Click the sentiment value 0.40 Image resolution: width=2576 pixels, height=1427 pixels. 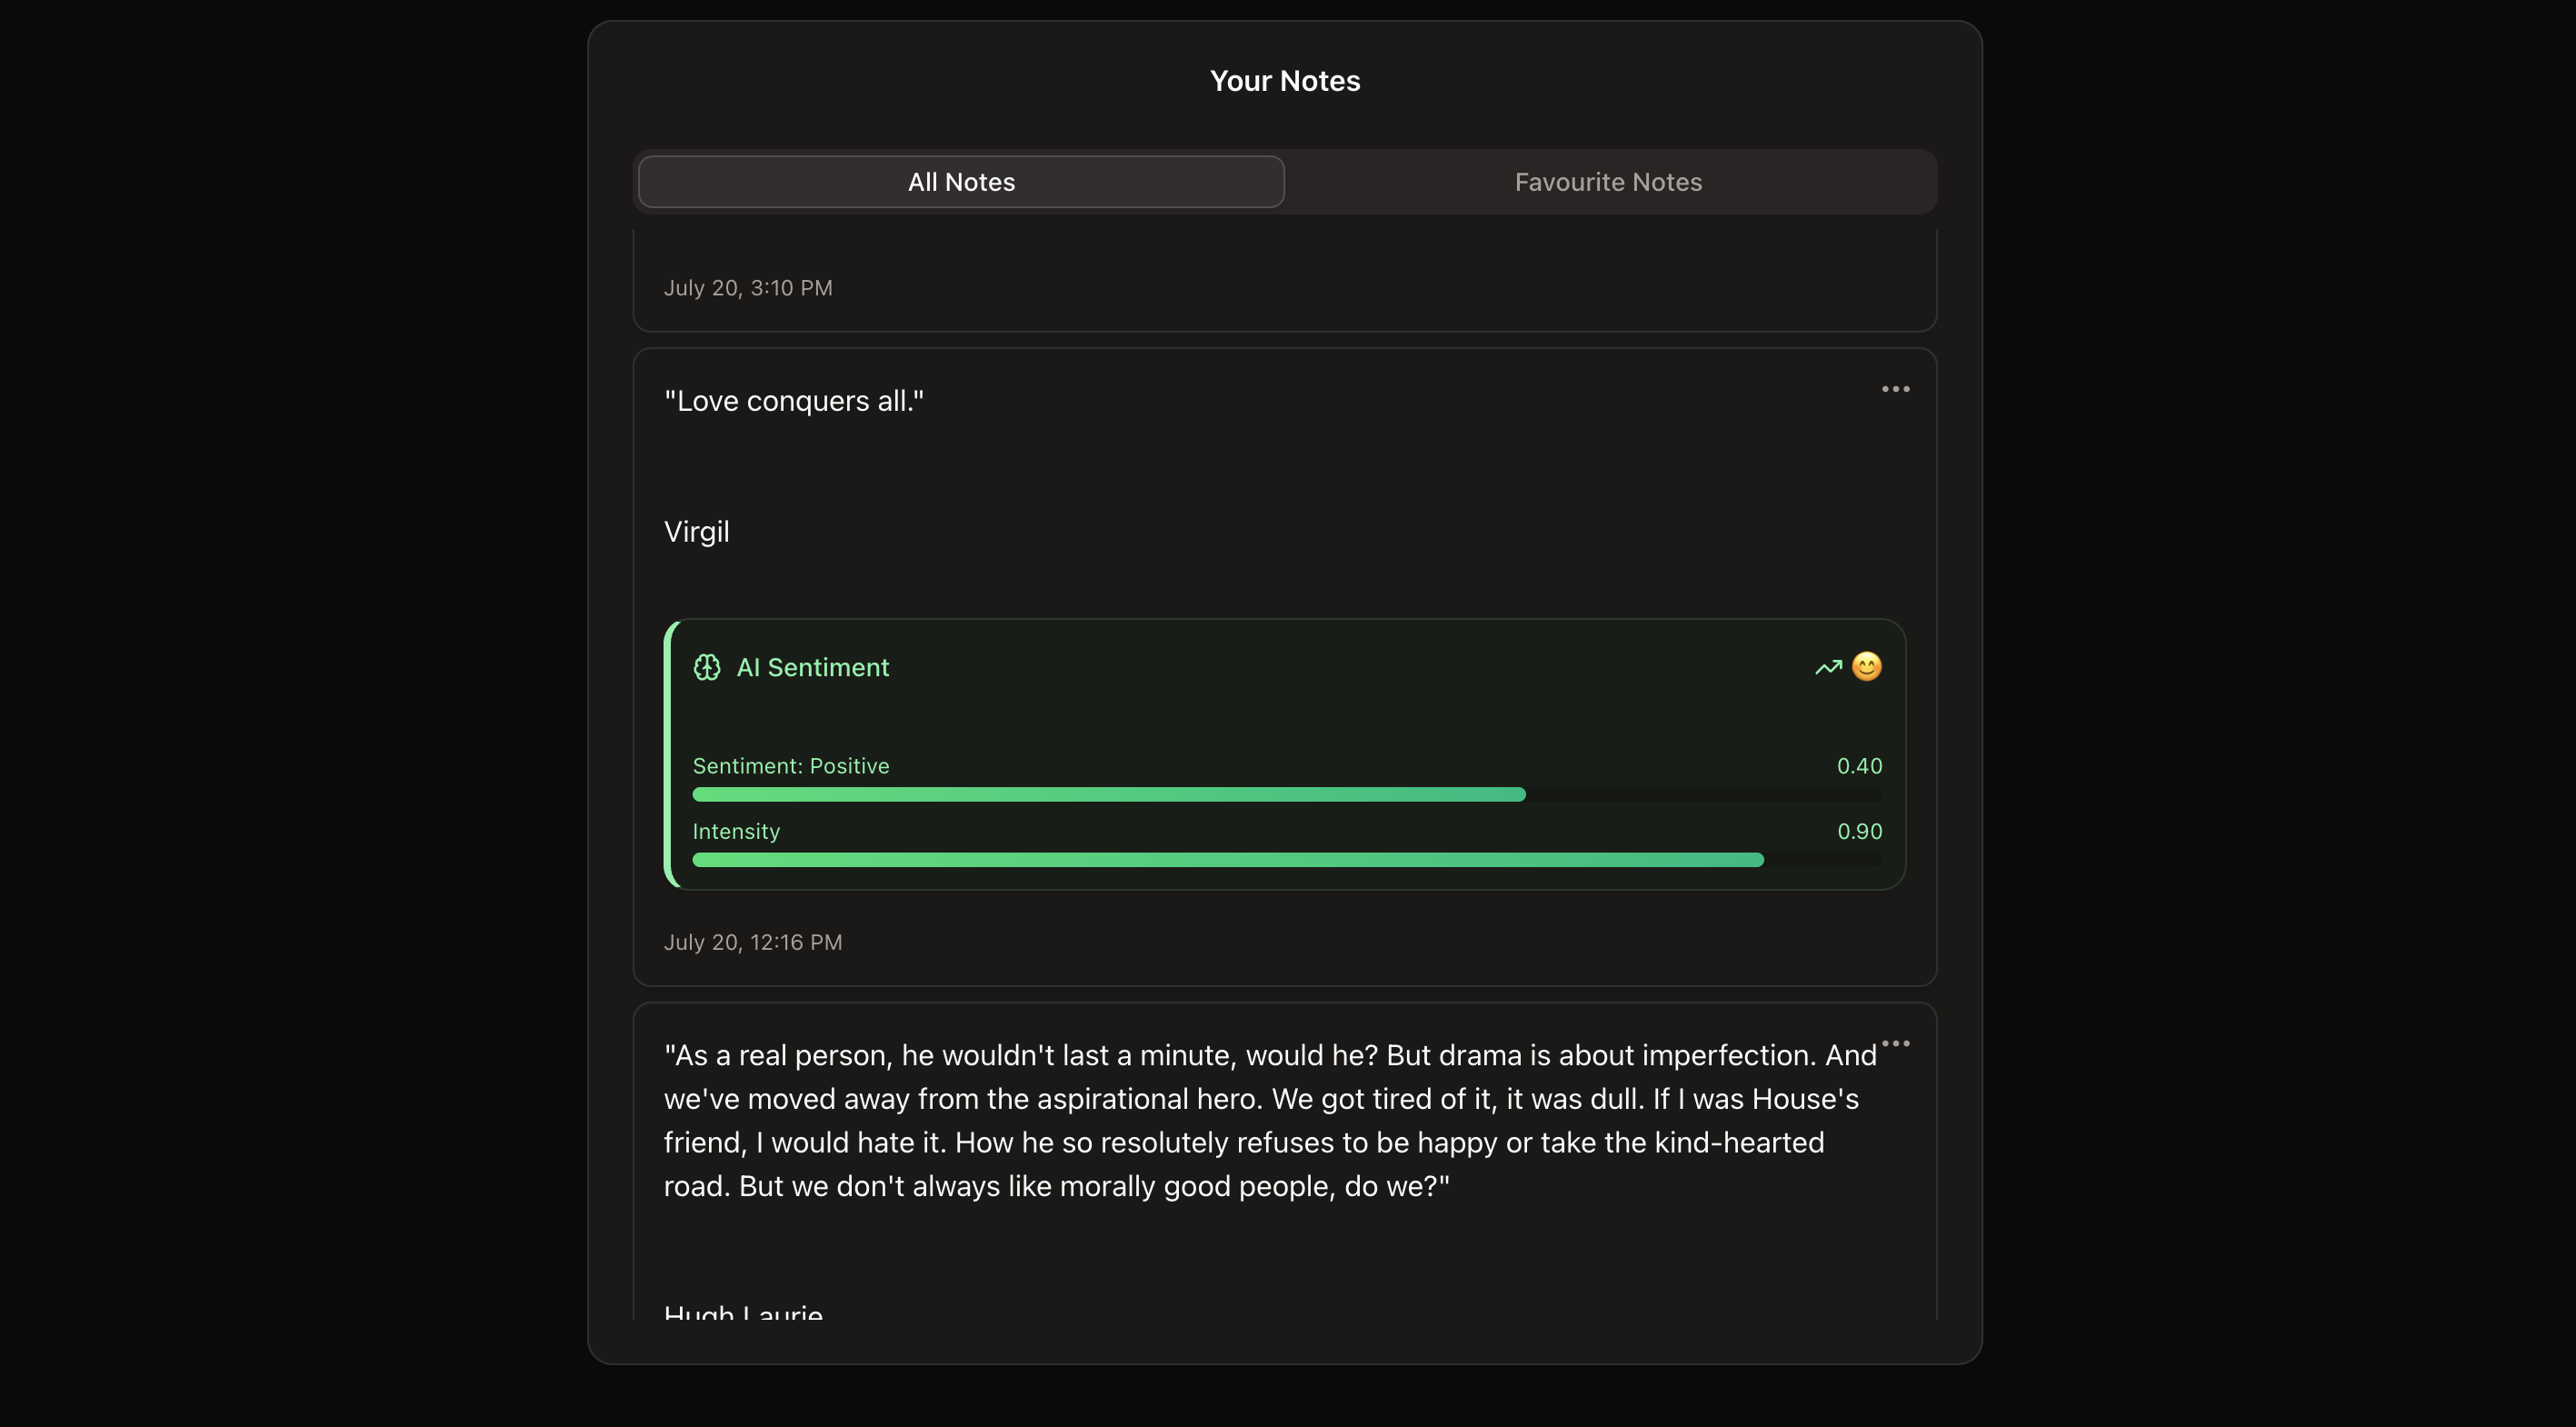click(x=1859, y=766)
